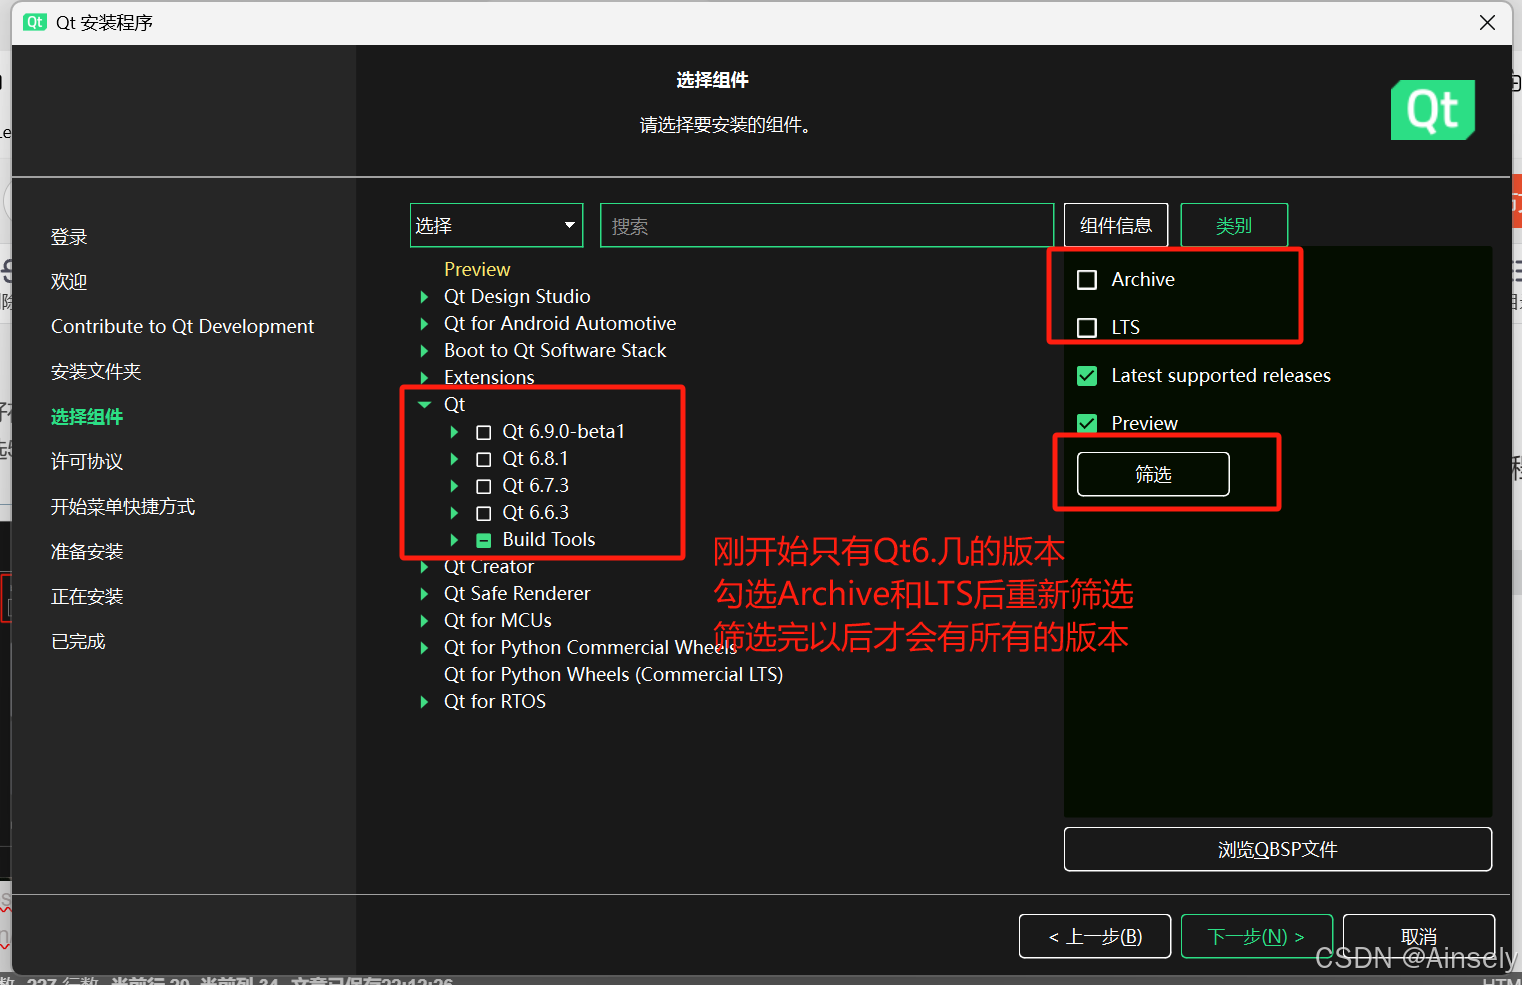Close the Qt installer window
The image size is (1522, 985).
1487,22
